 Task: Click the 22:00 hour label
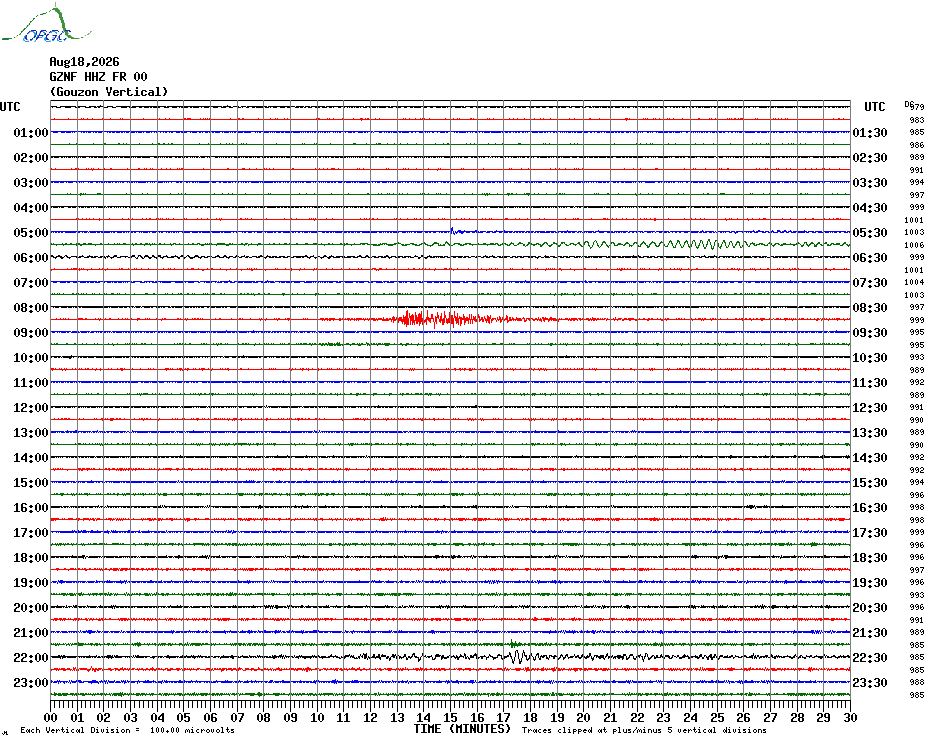[31, 657]
